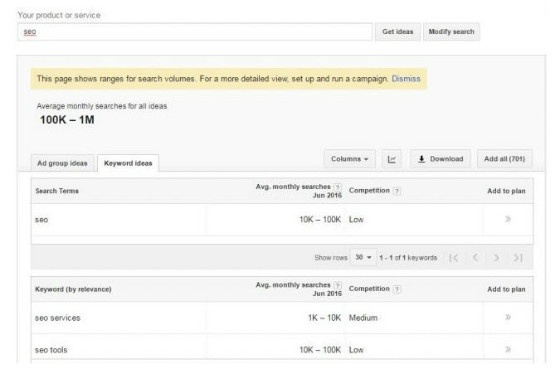Switch to Ad group ideas tab
This screenshot has height=369, width=560.
point(62,163)
